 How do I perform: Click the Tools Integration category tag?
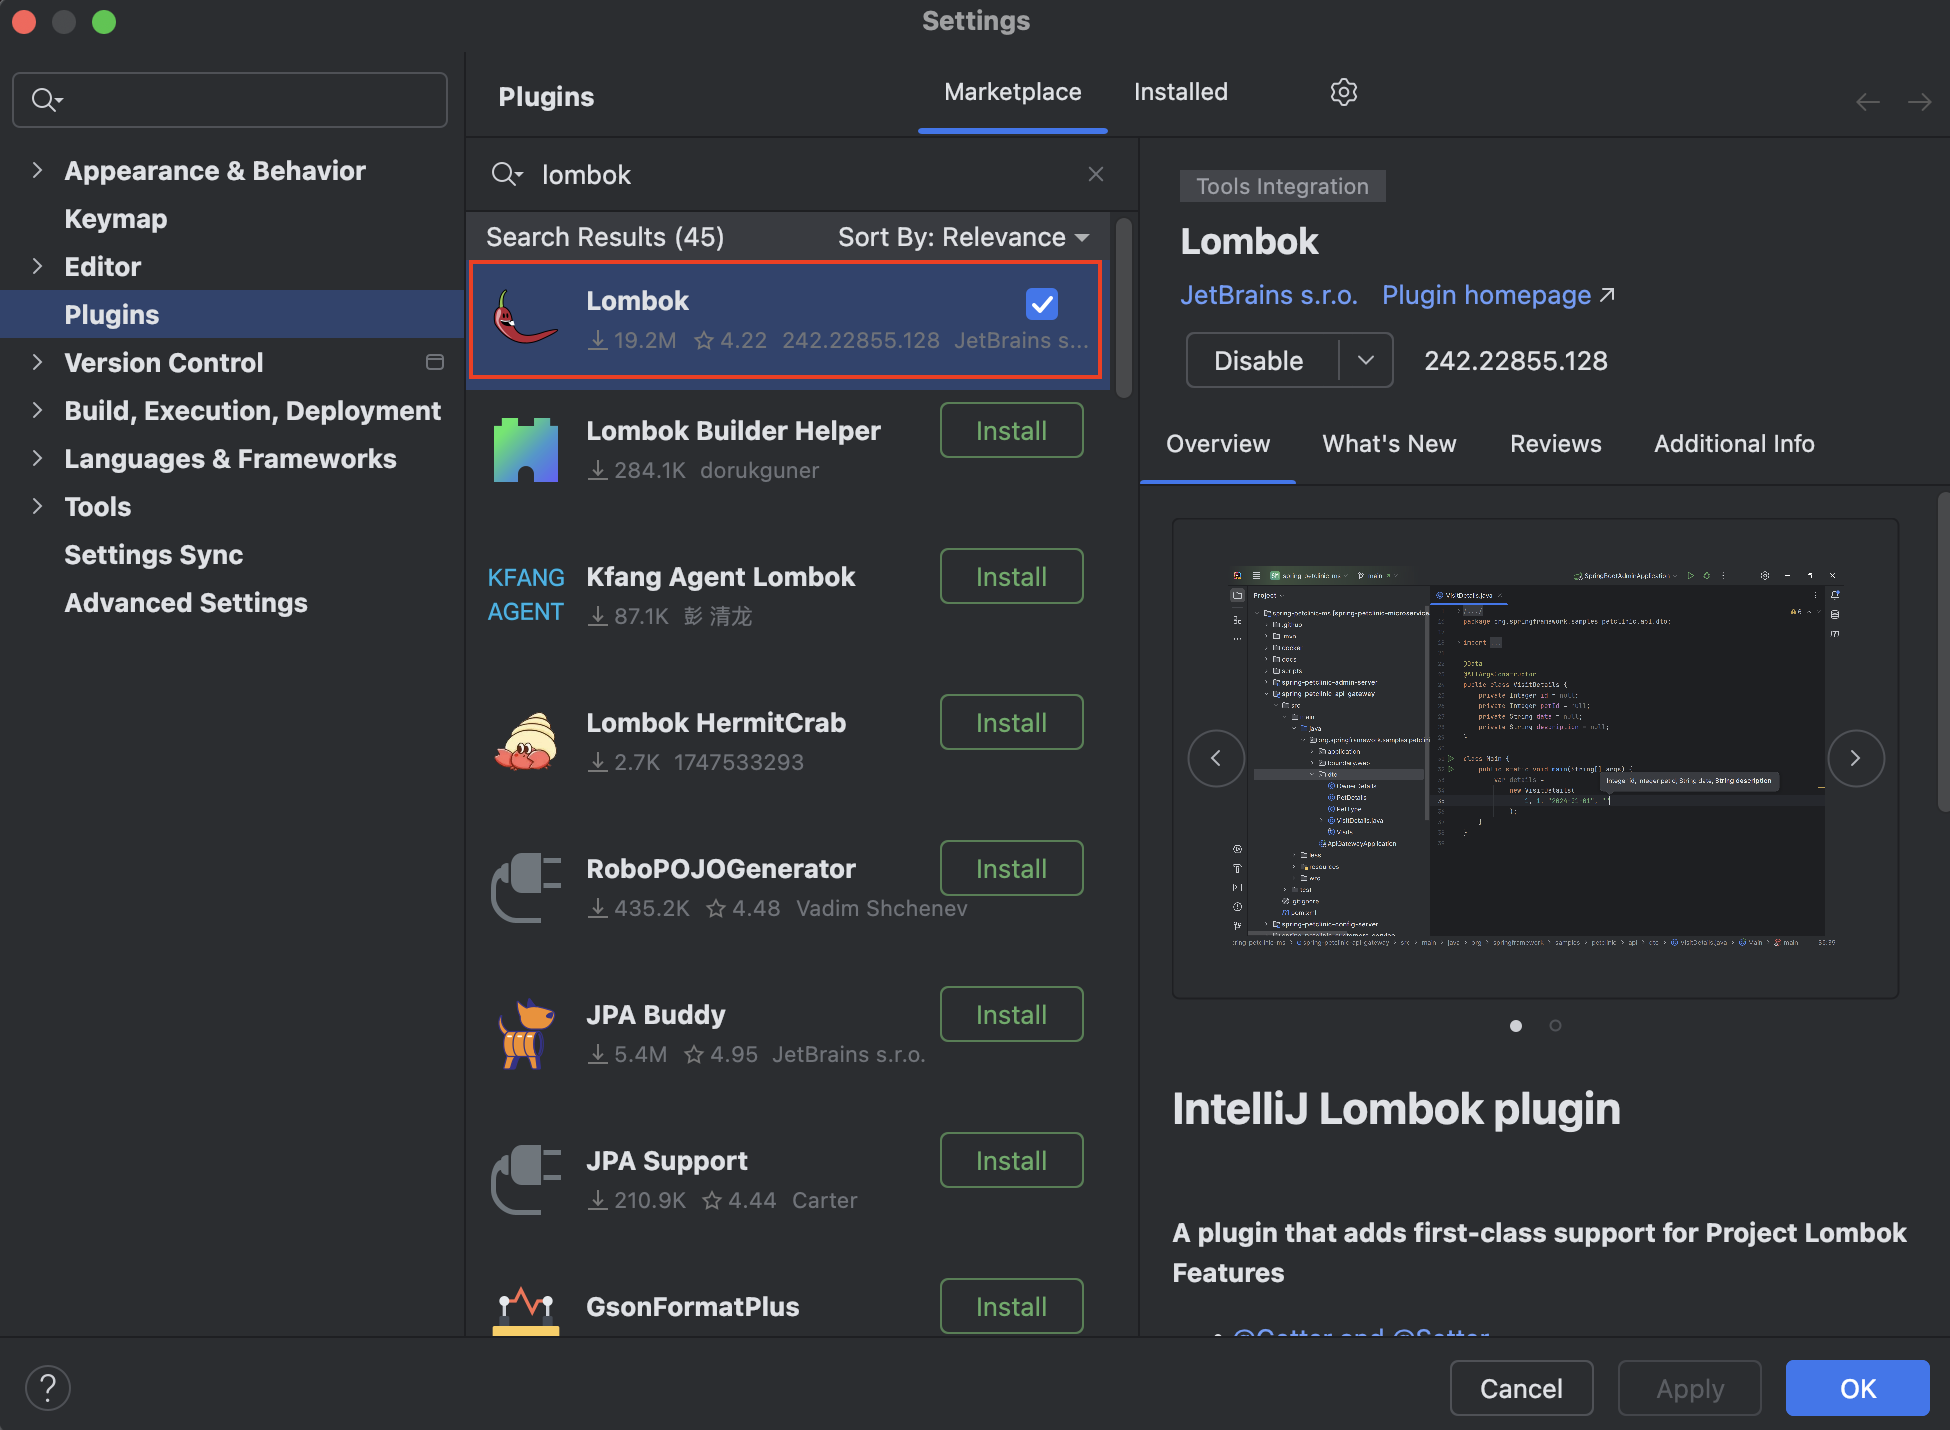(1282, 186)
